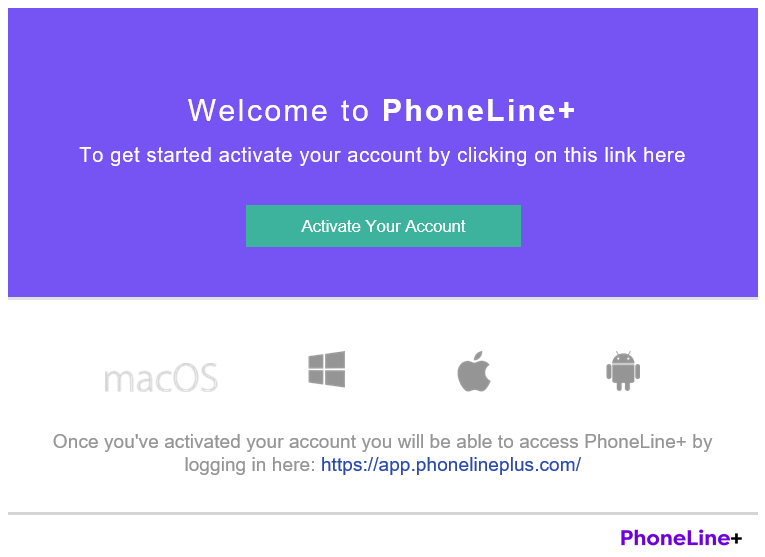
Task: Open the app.phonelineplus.com login link
Action: coord(450,465)
